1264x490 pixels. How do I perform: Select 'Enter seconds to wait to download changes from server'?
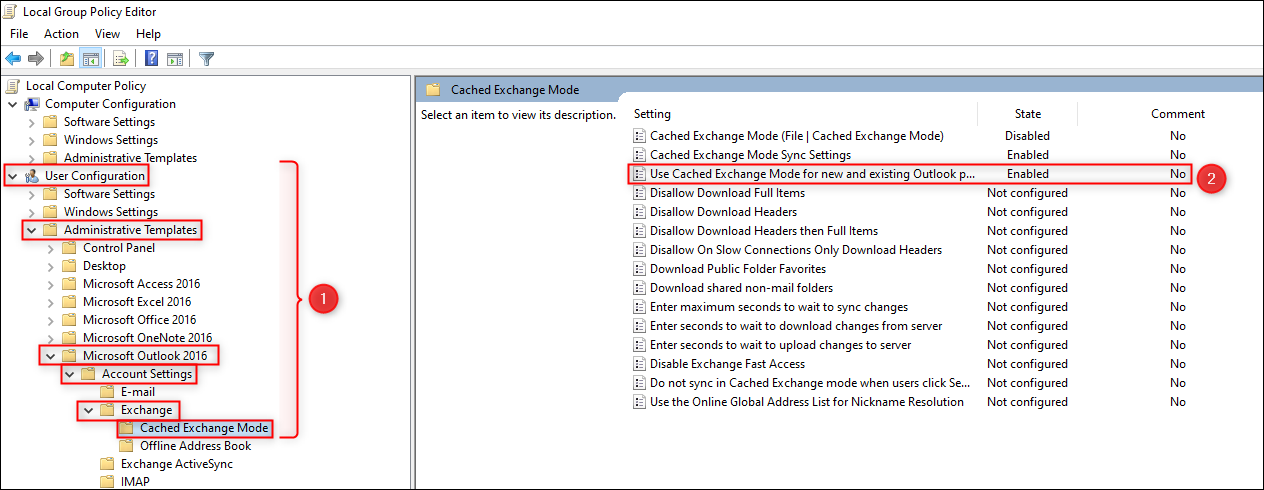pyautogui.click(x=796, y=326)
